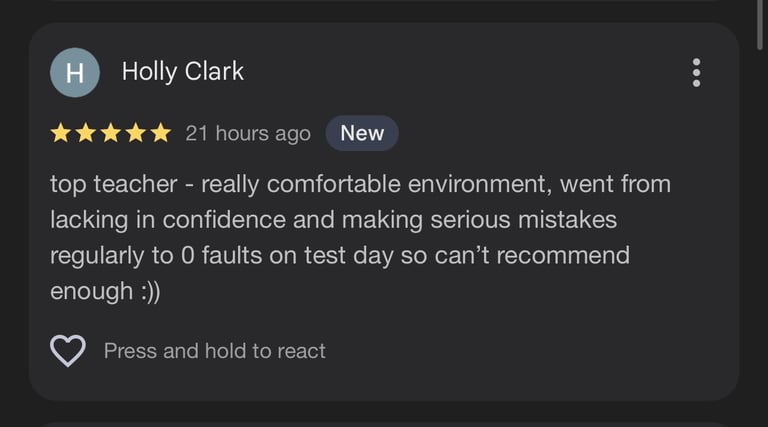
Task: Open the Holly Clark reviewer name
Action: click(x=183, y=71)
